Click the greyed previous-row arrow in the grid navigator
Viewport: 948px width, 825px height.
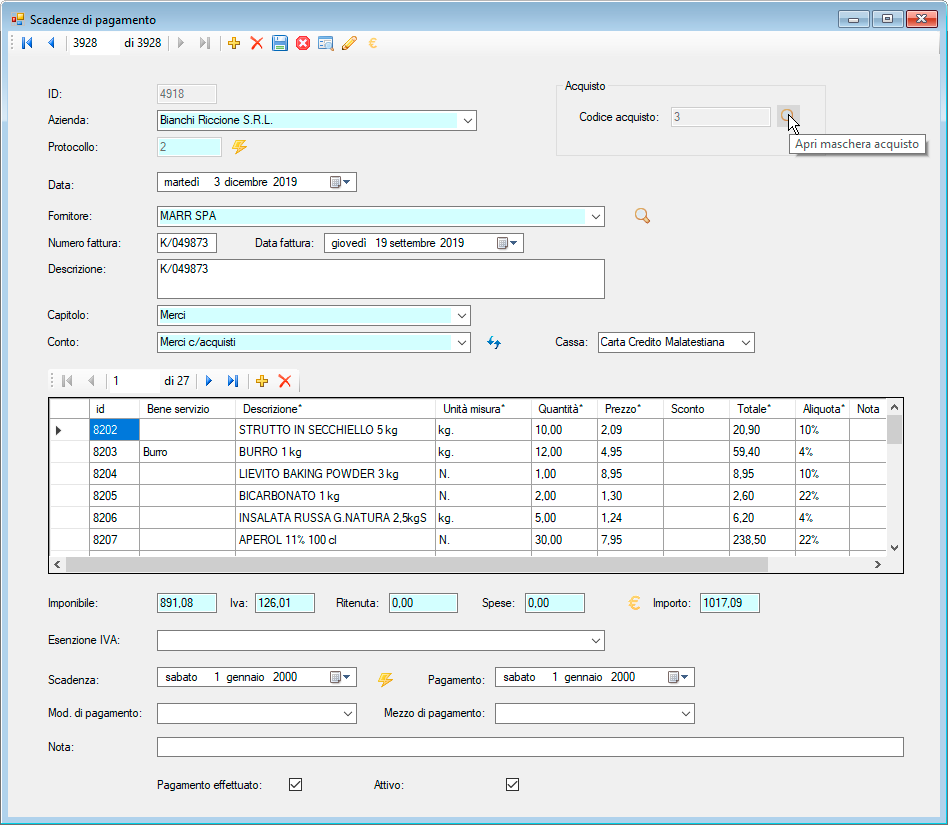[91, 381]
